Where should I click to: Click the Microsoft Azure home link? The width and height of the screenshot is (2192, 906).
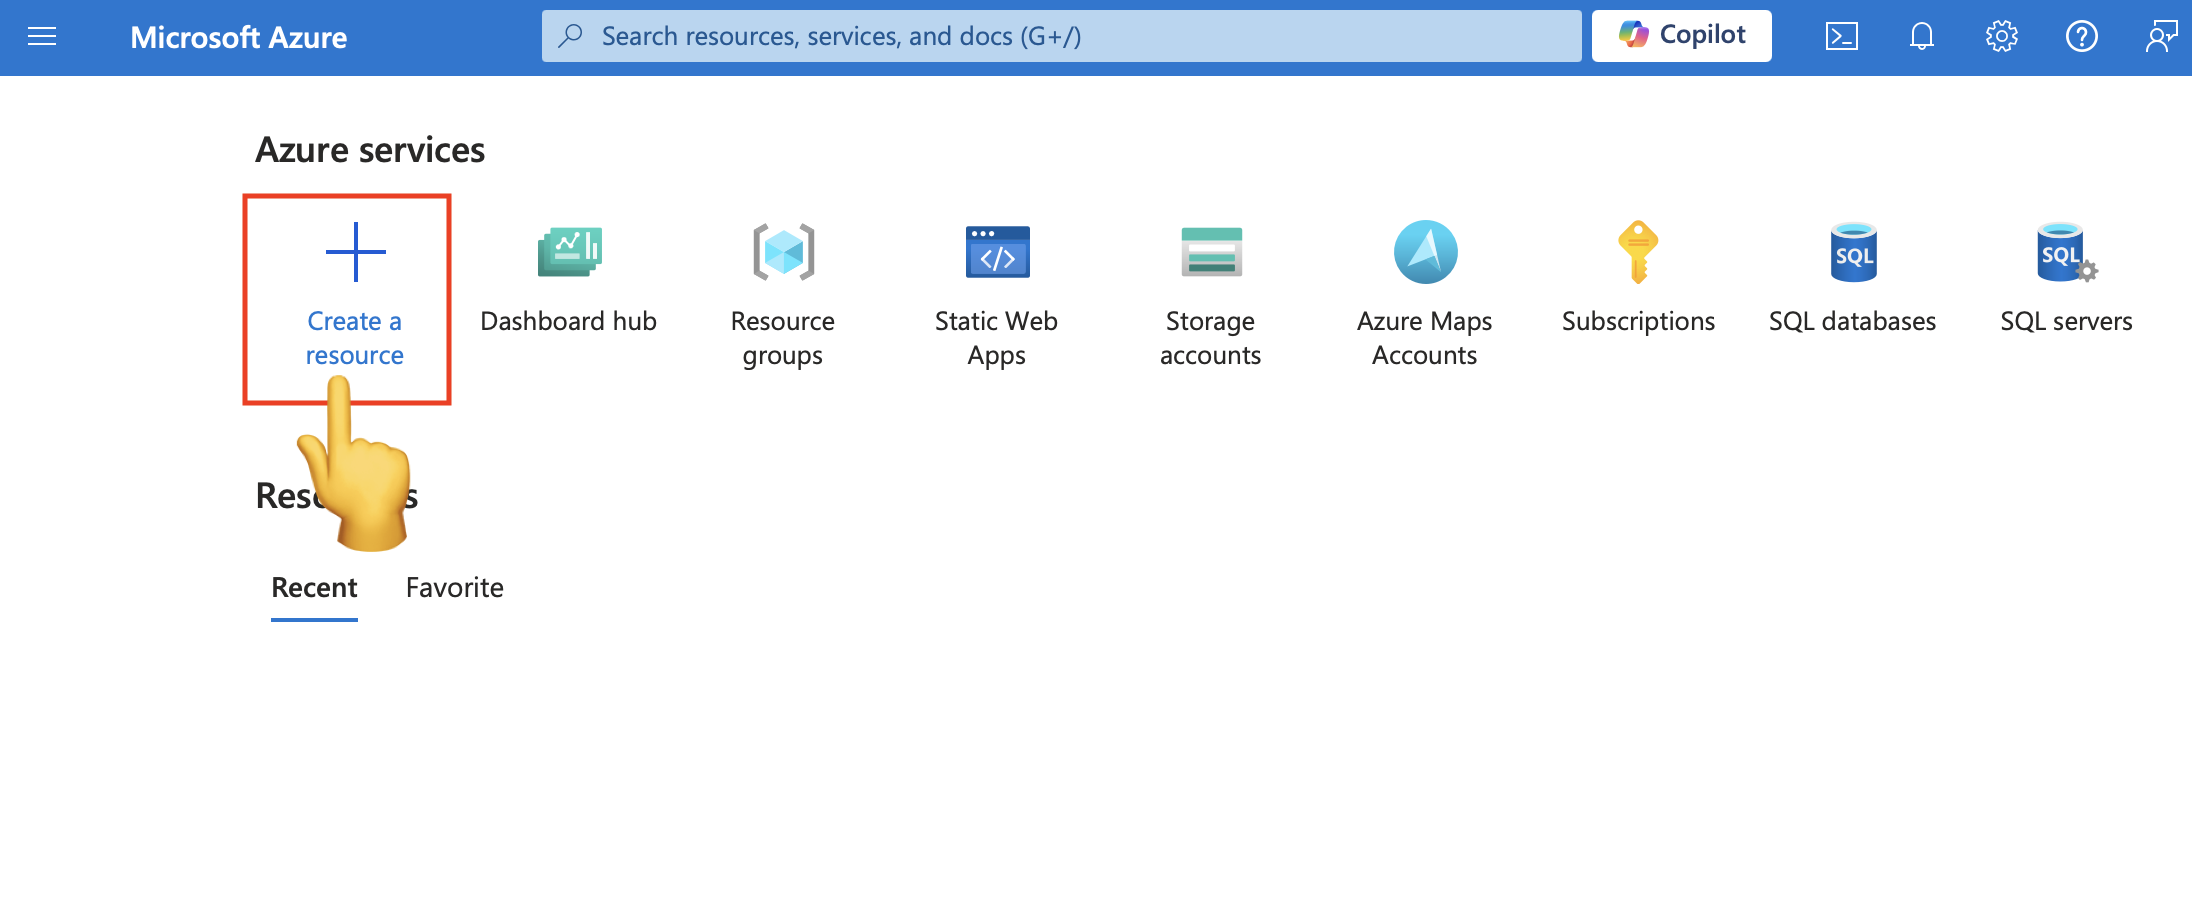[x=238, y=37]
